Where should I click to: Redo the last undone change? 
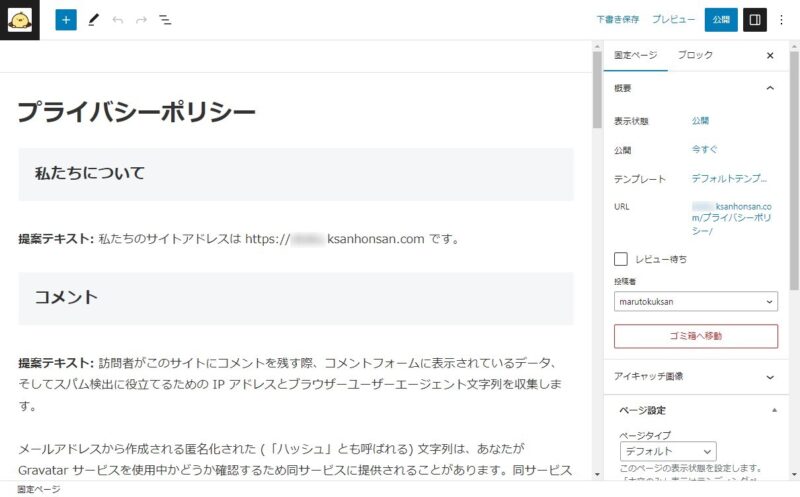click(141, 20)
